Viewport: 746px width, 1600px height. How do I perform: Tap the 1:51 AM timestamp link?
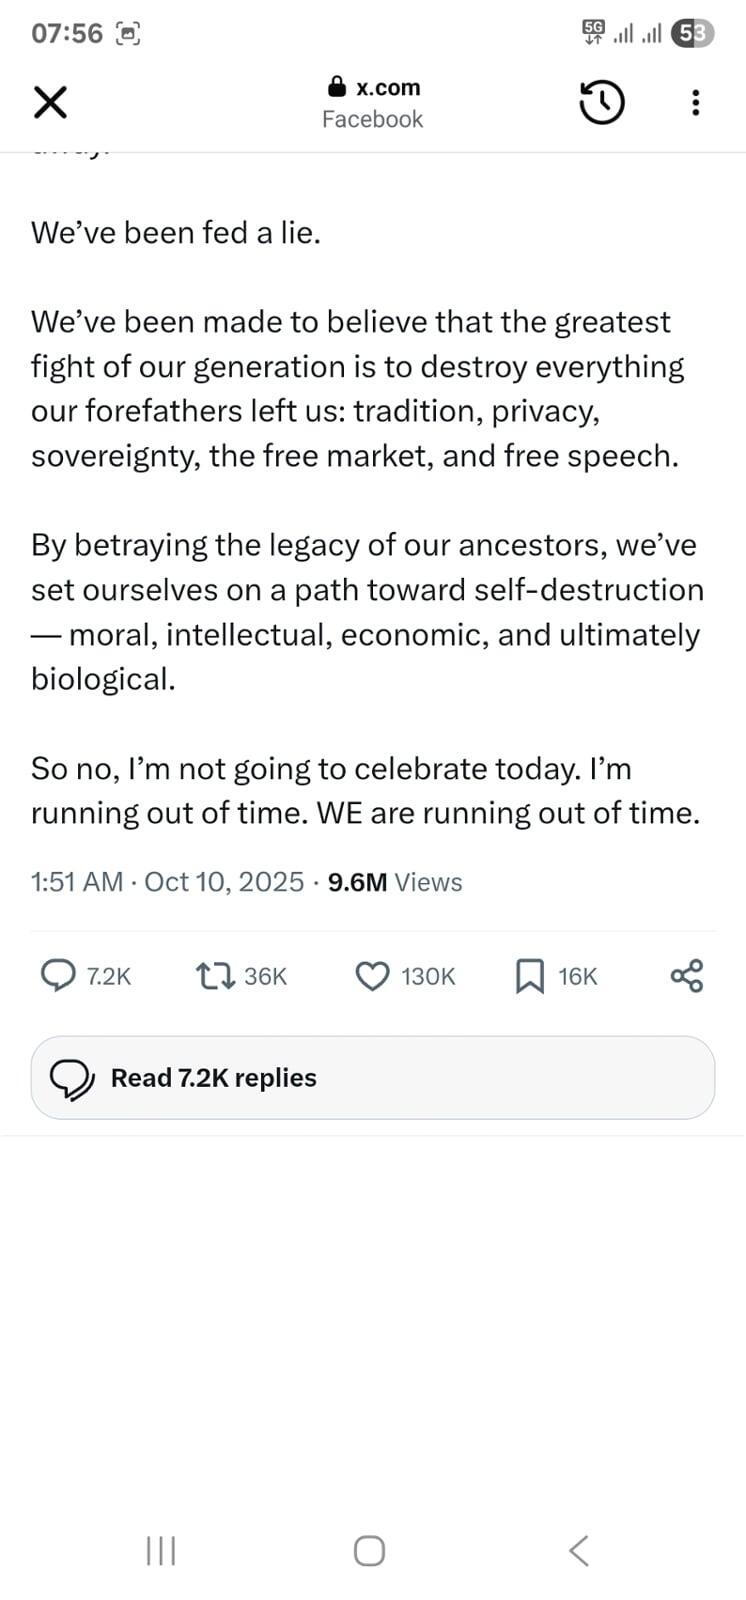tap(76, 882)
